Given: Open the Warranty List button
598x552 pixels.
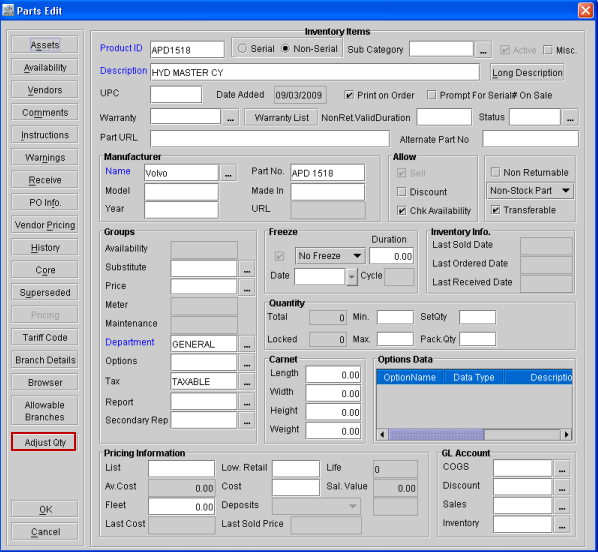Looking at the screenshot, I should pyautogui.click(x=281, y=117).
